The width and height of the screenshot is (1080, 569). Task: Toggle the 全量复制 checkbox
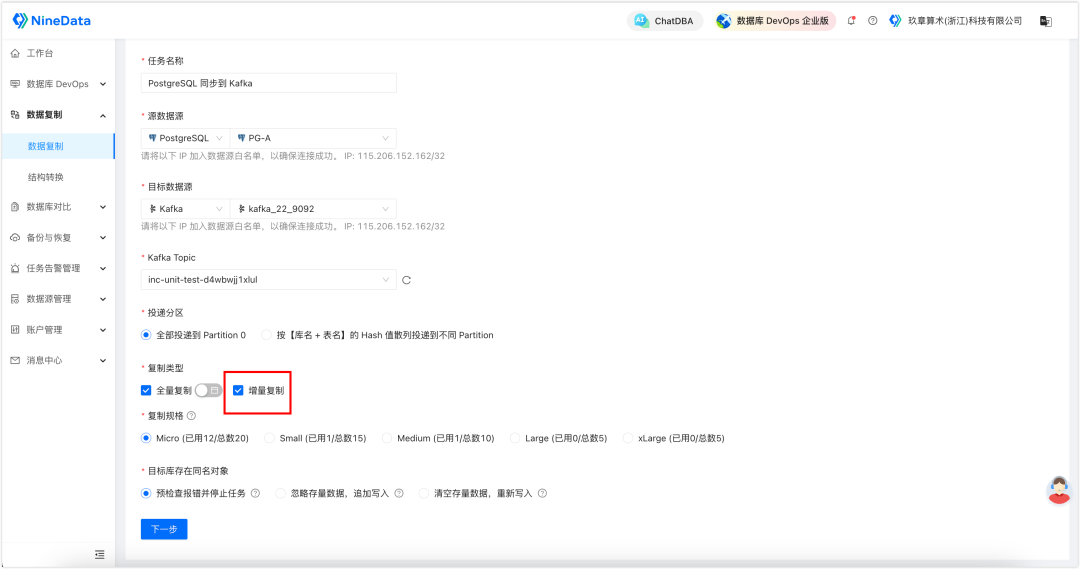[146, 391]
